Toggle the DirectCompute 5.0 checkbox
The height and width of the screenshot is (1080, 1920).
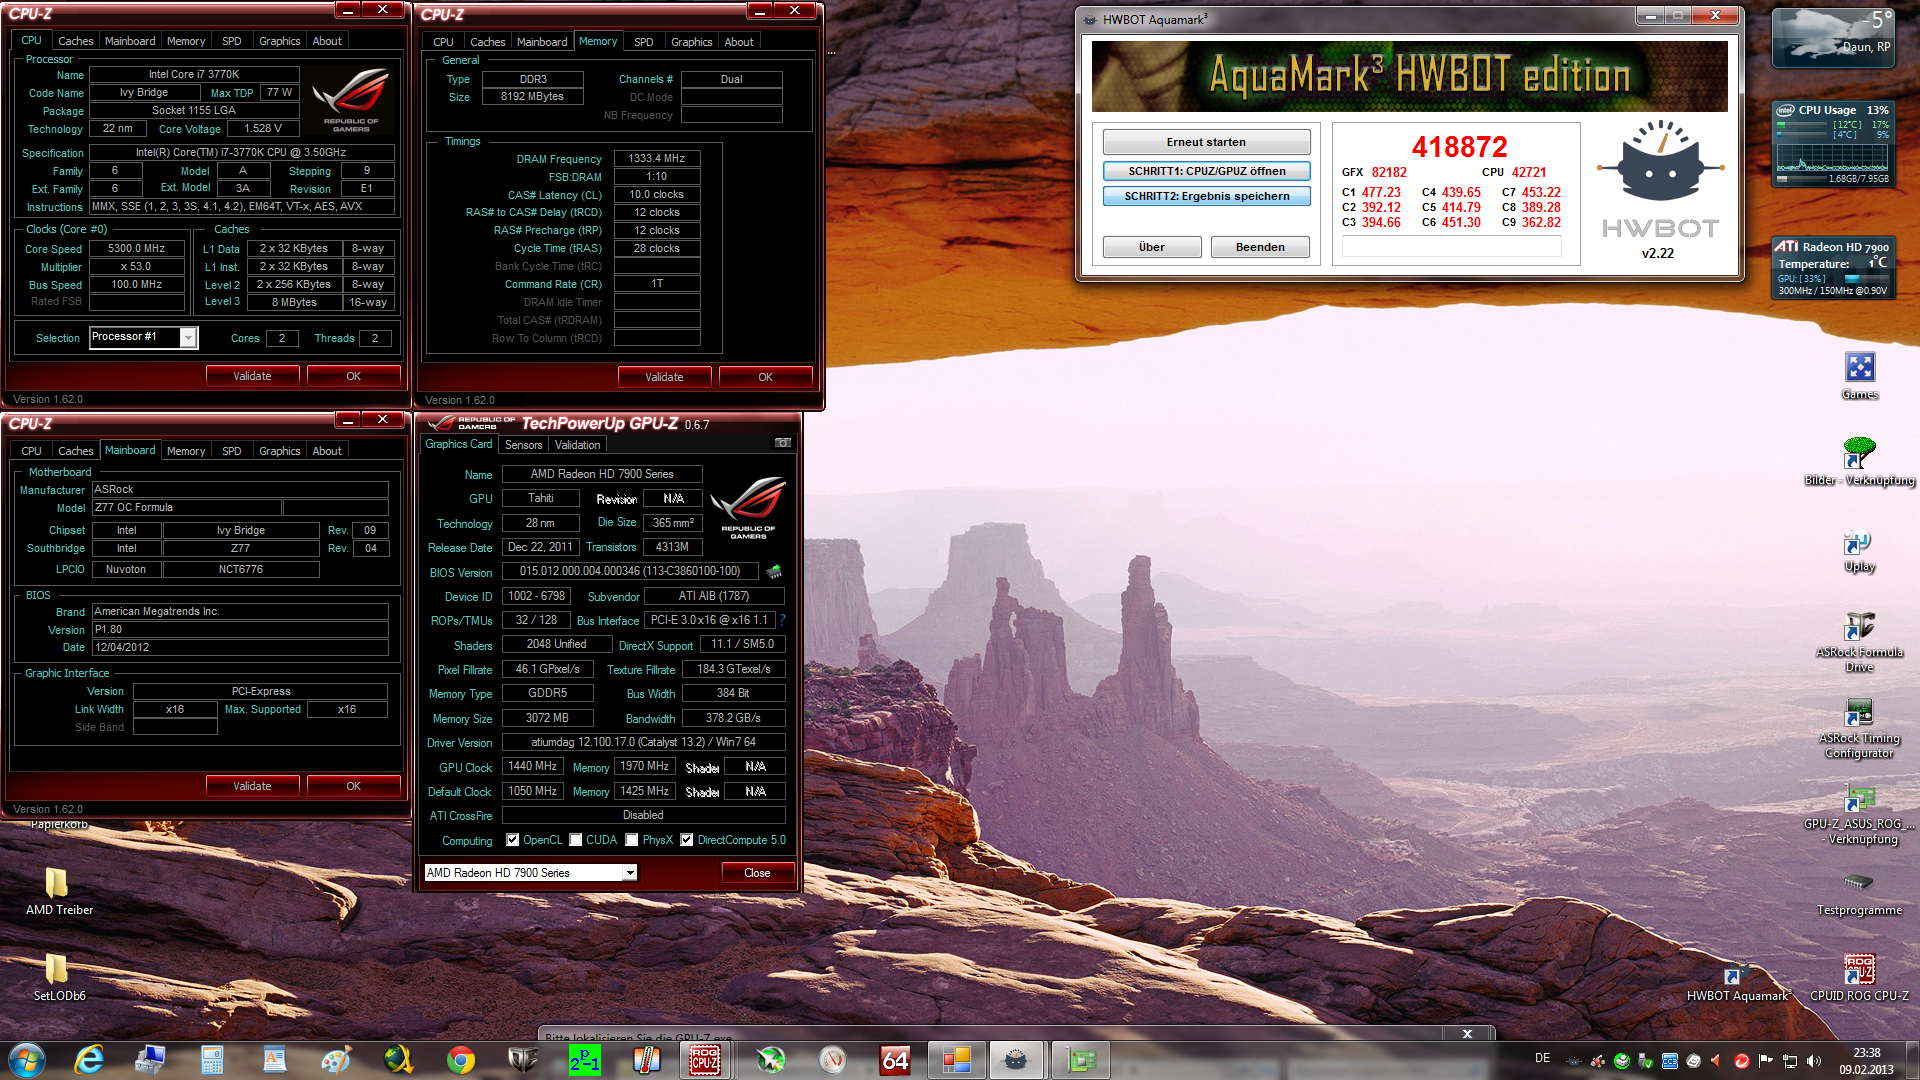pos(687,840)
